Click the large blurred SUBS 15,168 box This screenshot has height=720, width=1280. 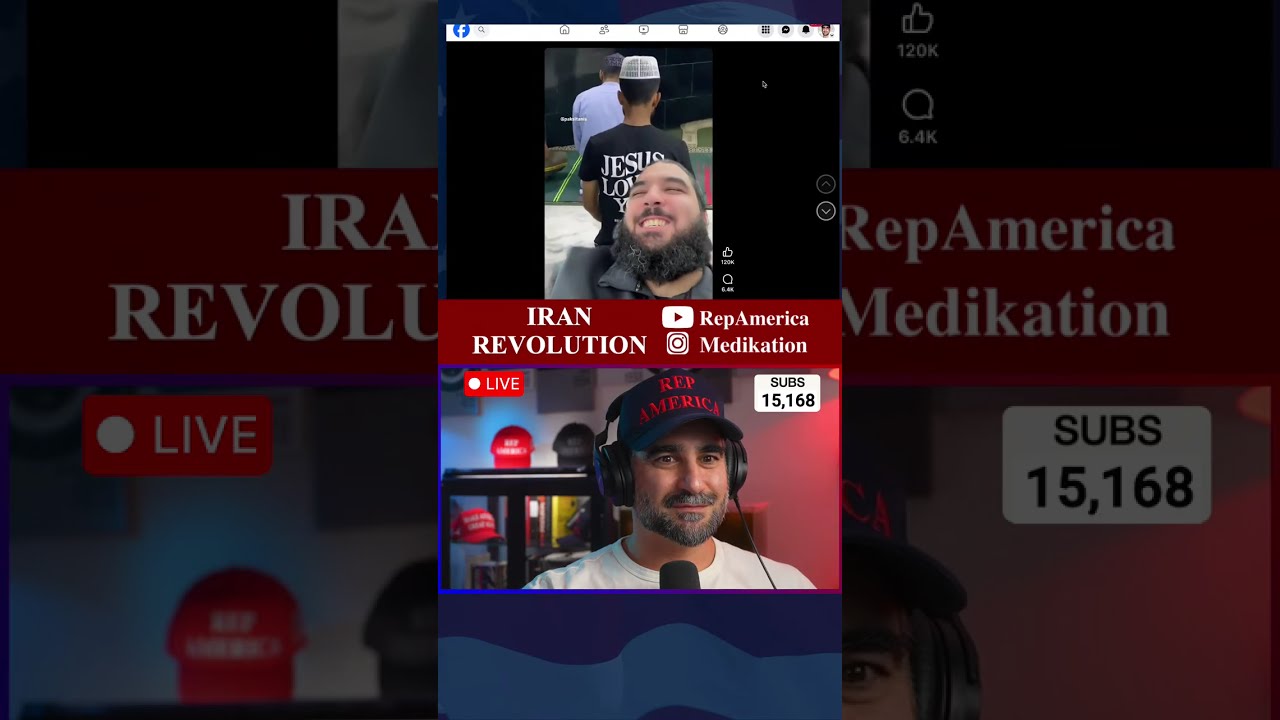click(x=1107, y=465)
